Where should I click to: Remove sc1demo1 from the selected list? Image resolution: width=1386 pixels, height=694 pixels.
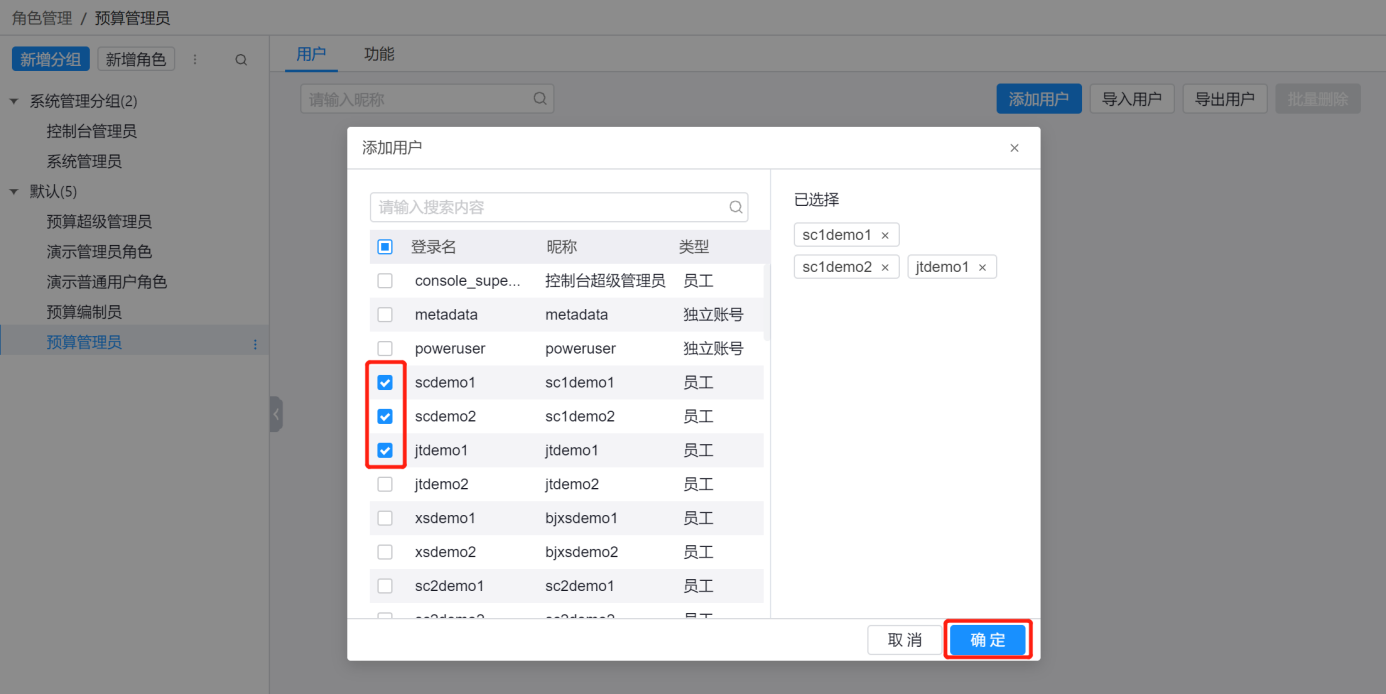click(885, 236)
